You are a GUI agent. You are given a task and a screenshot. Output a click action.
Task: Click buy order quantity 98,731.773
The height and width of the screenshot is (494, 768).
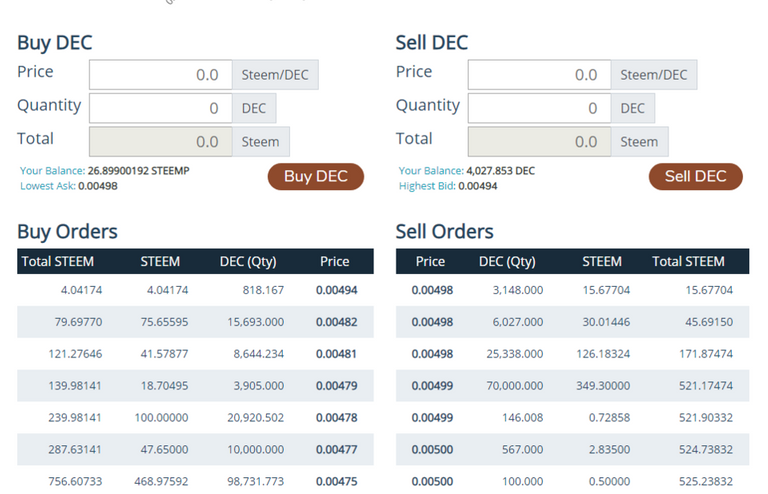click(256, 481)
